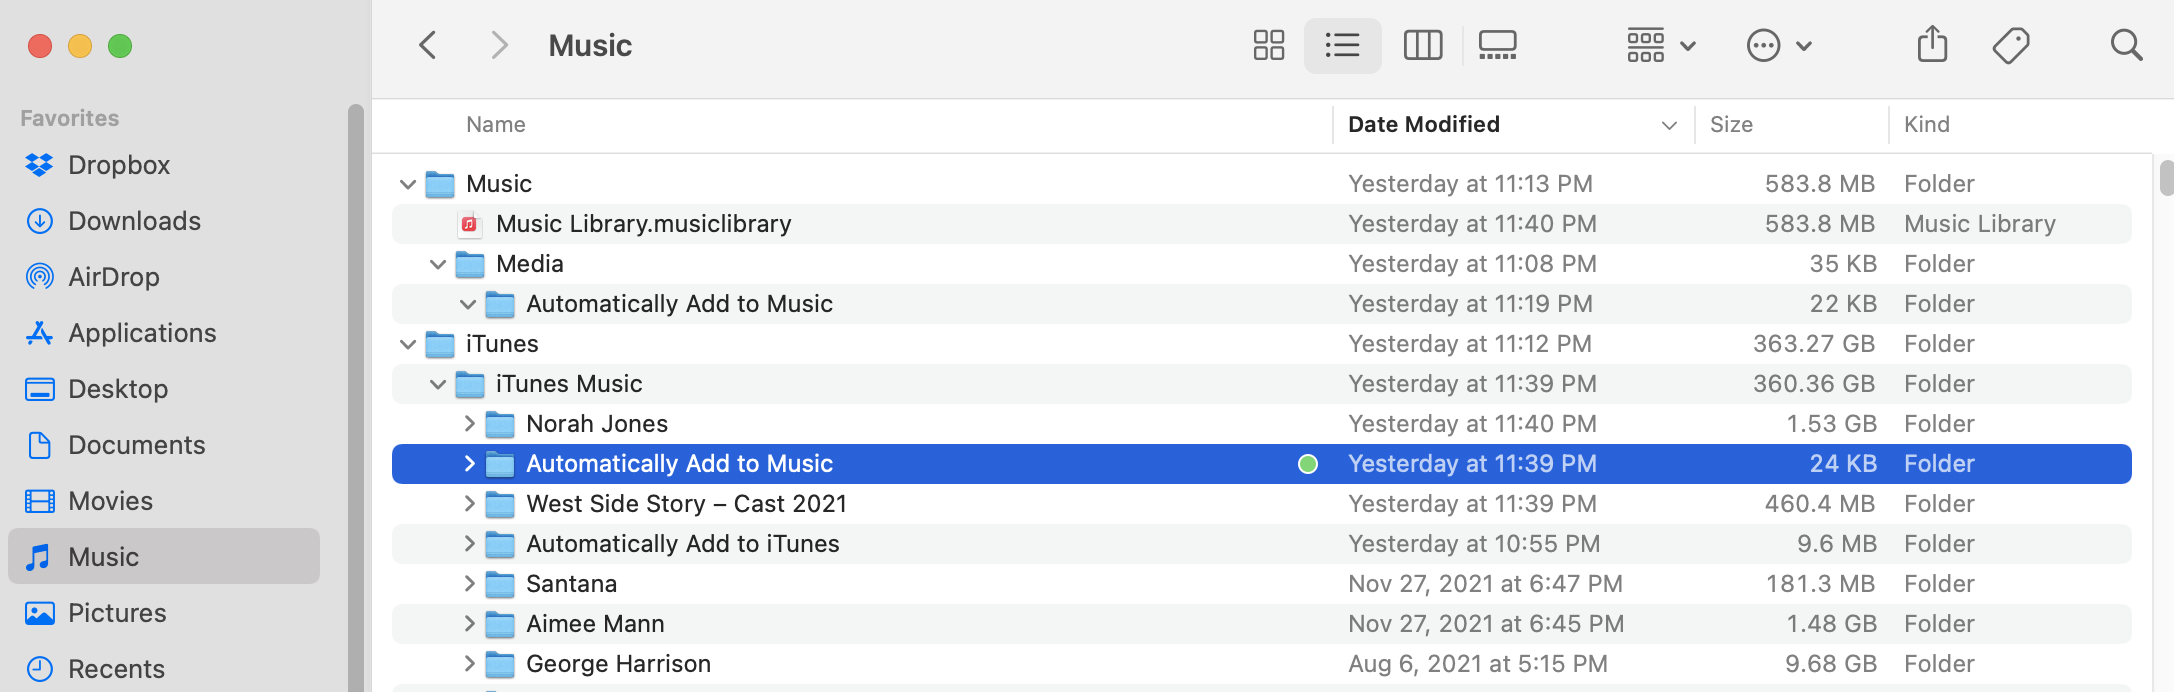Click the Share toolbar icon
Screen dimensions: 2174x692
tap(1932, 45)
